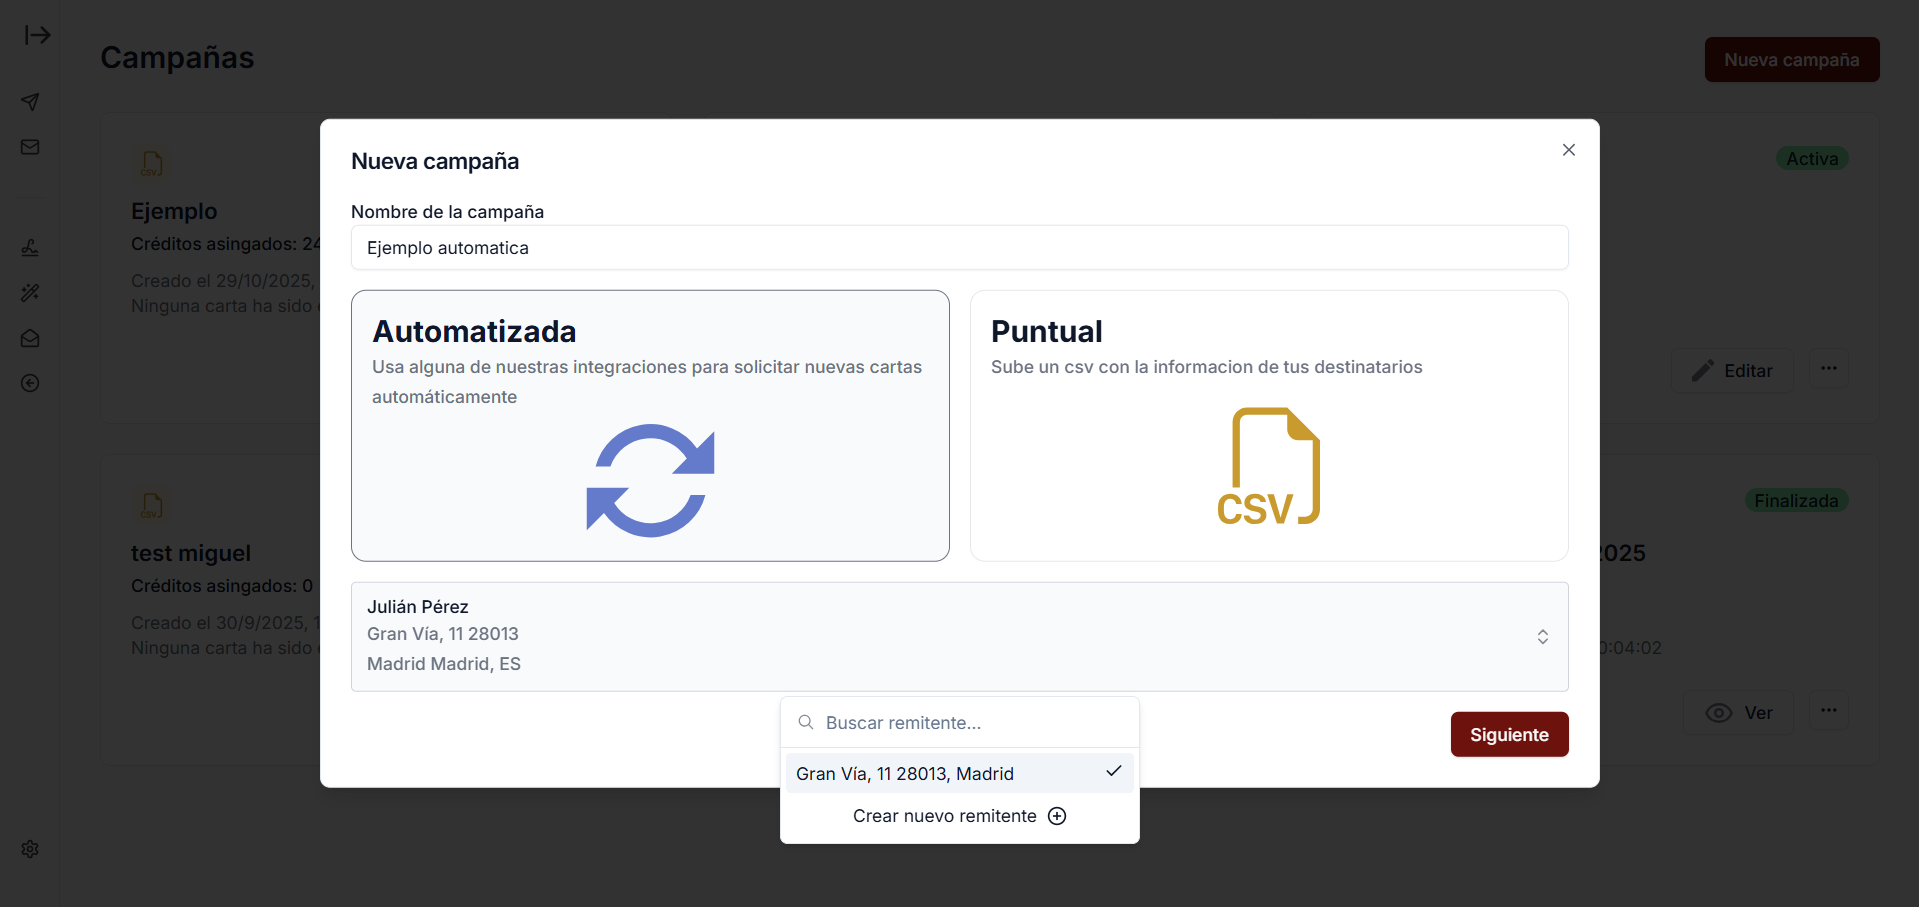Open the envelope mail section in sidebar
The height and width of the screenshot is (907, 1919).
30,146
